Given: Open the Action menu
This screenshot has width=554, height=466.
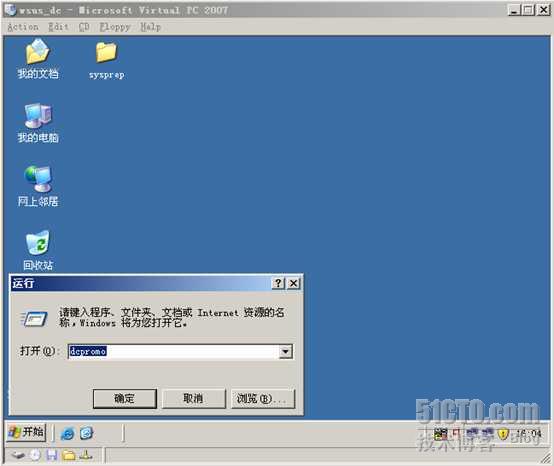Looking at the screenshot, I should pyautogui.click(x=23, y=27).
